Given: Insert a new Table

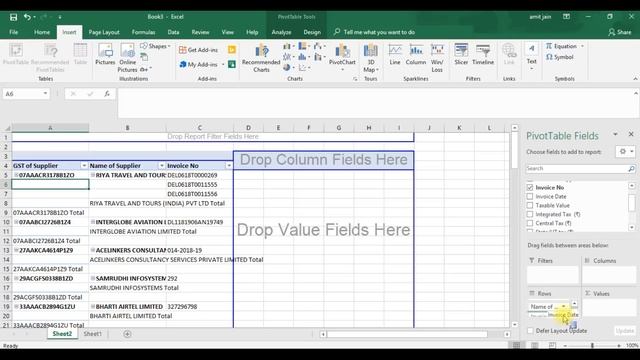Looking at the screenshot, I should tap(80, 55).
